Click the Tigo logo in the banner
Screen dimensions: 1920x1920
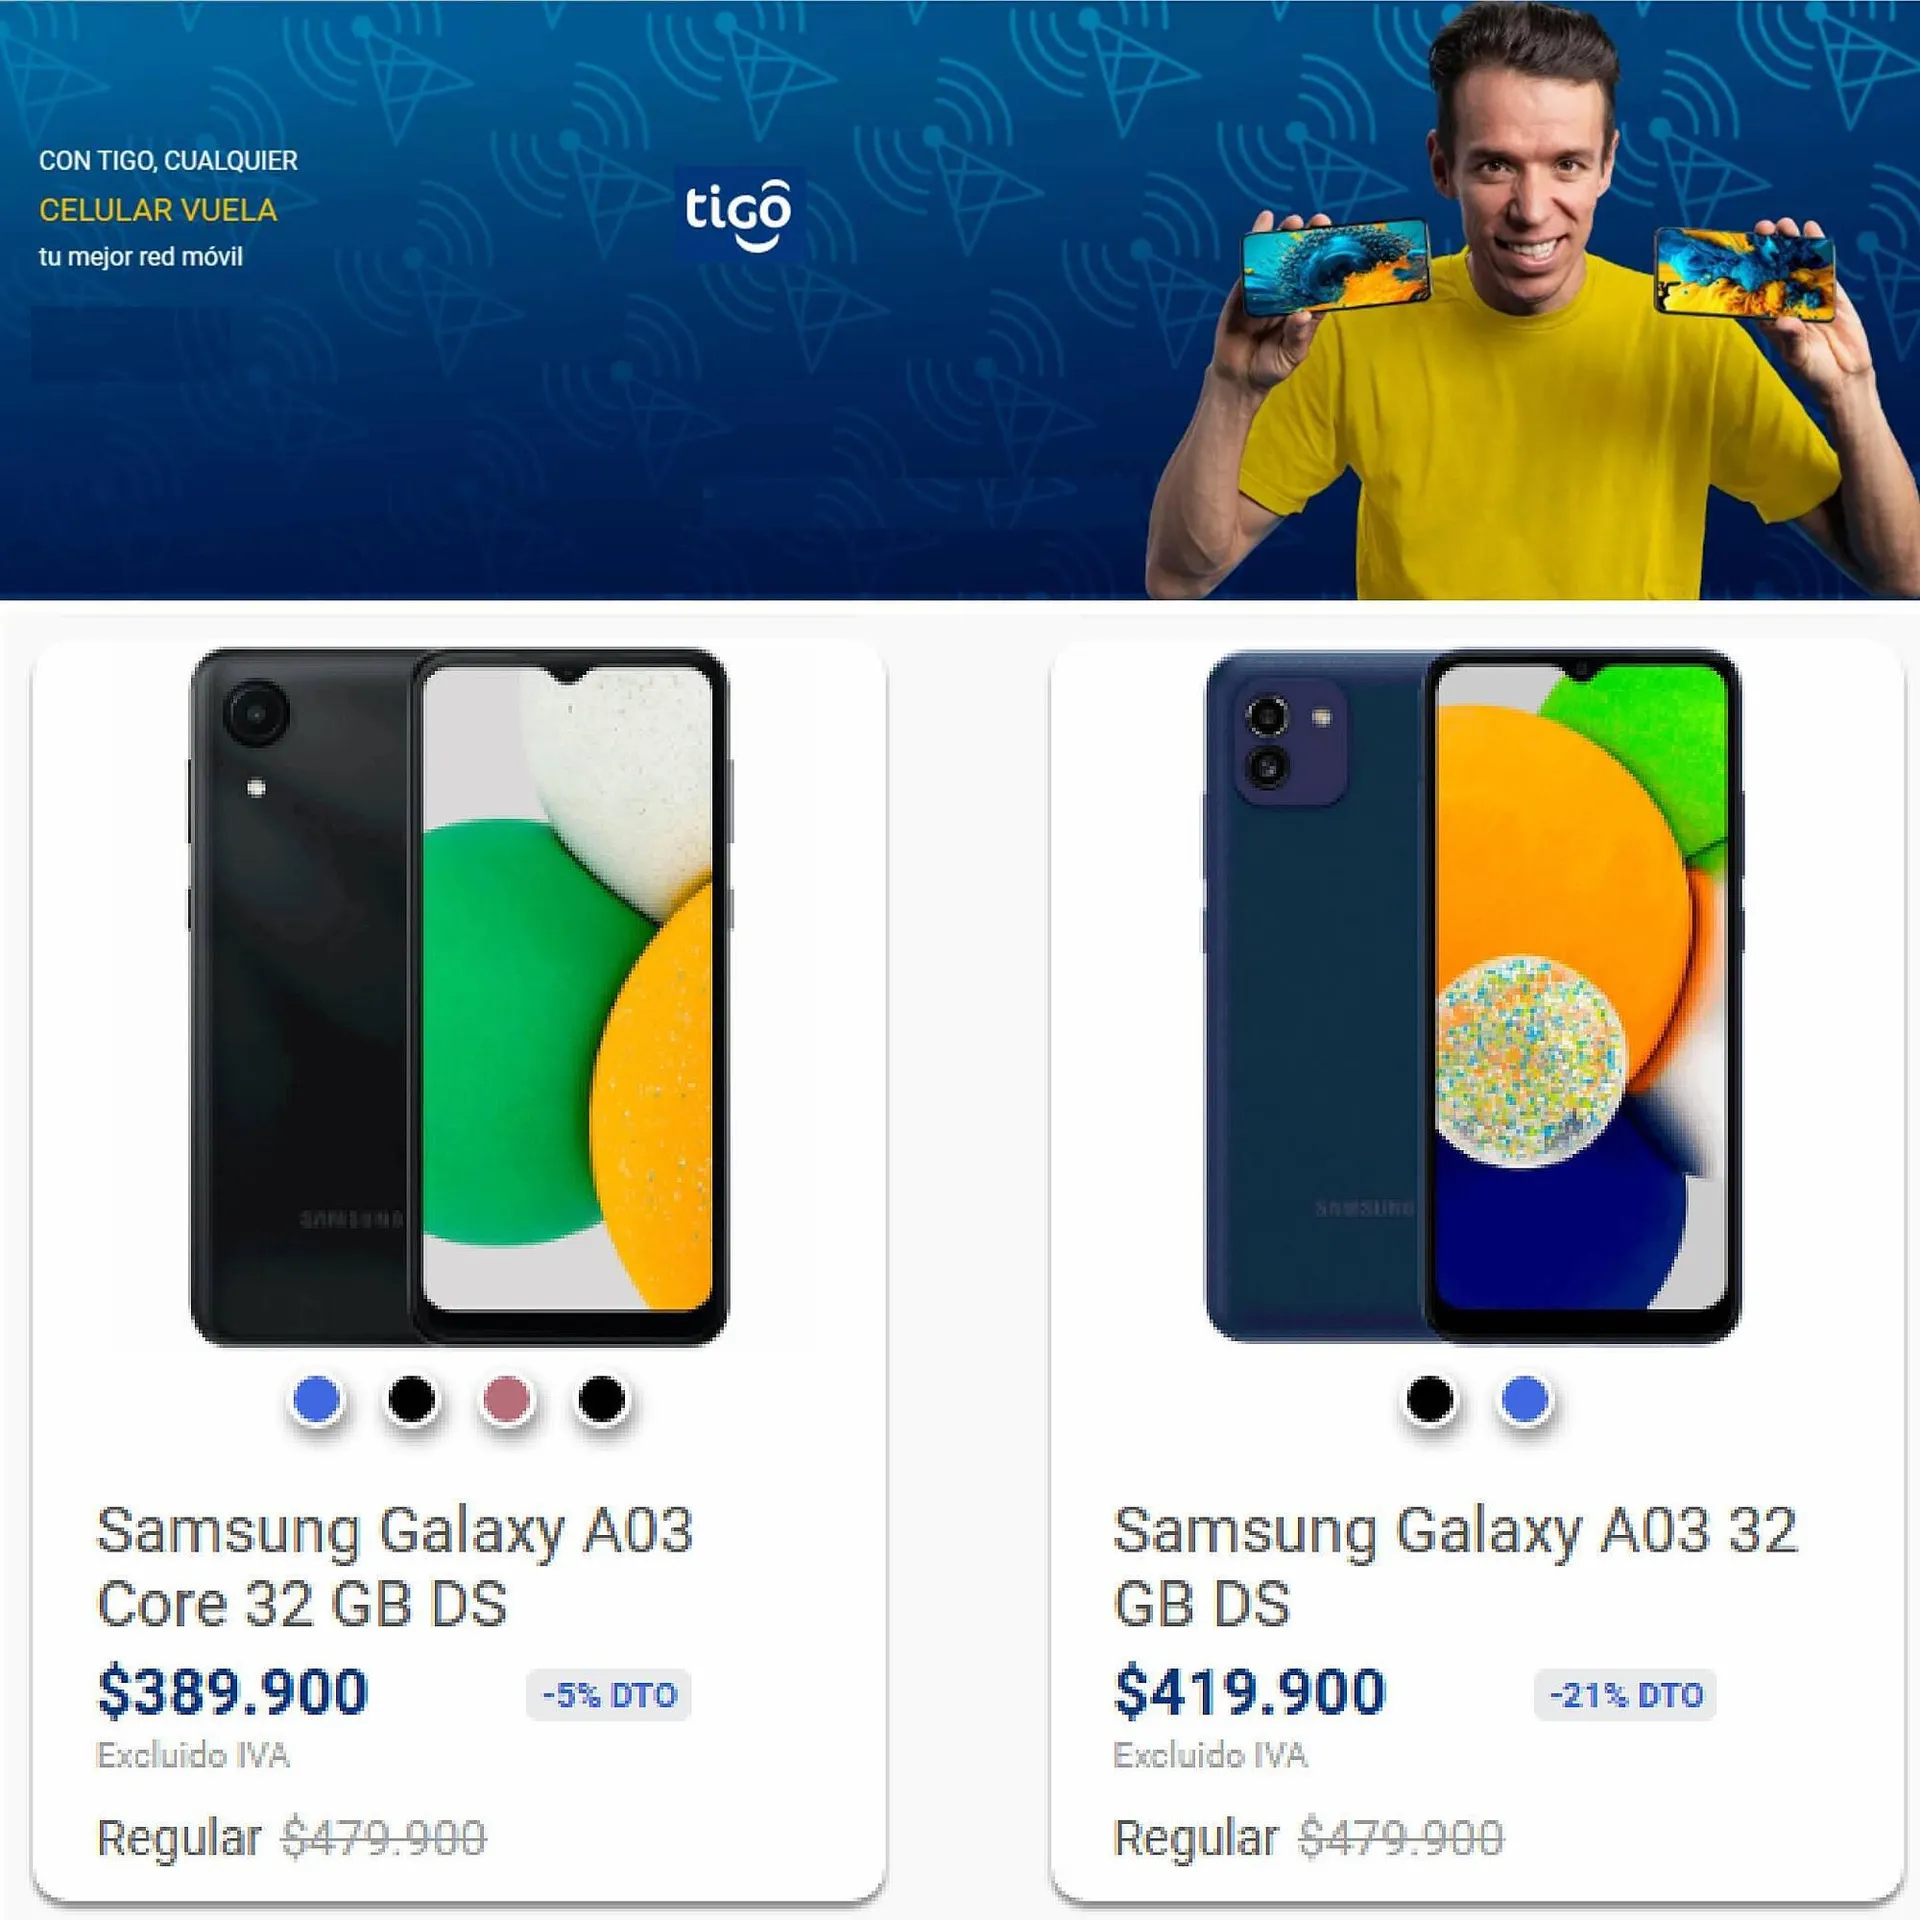coord(738,214)
